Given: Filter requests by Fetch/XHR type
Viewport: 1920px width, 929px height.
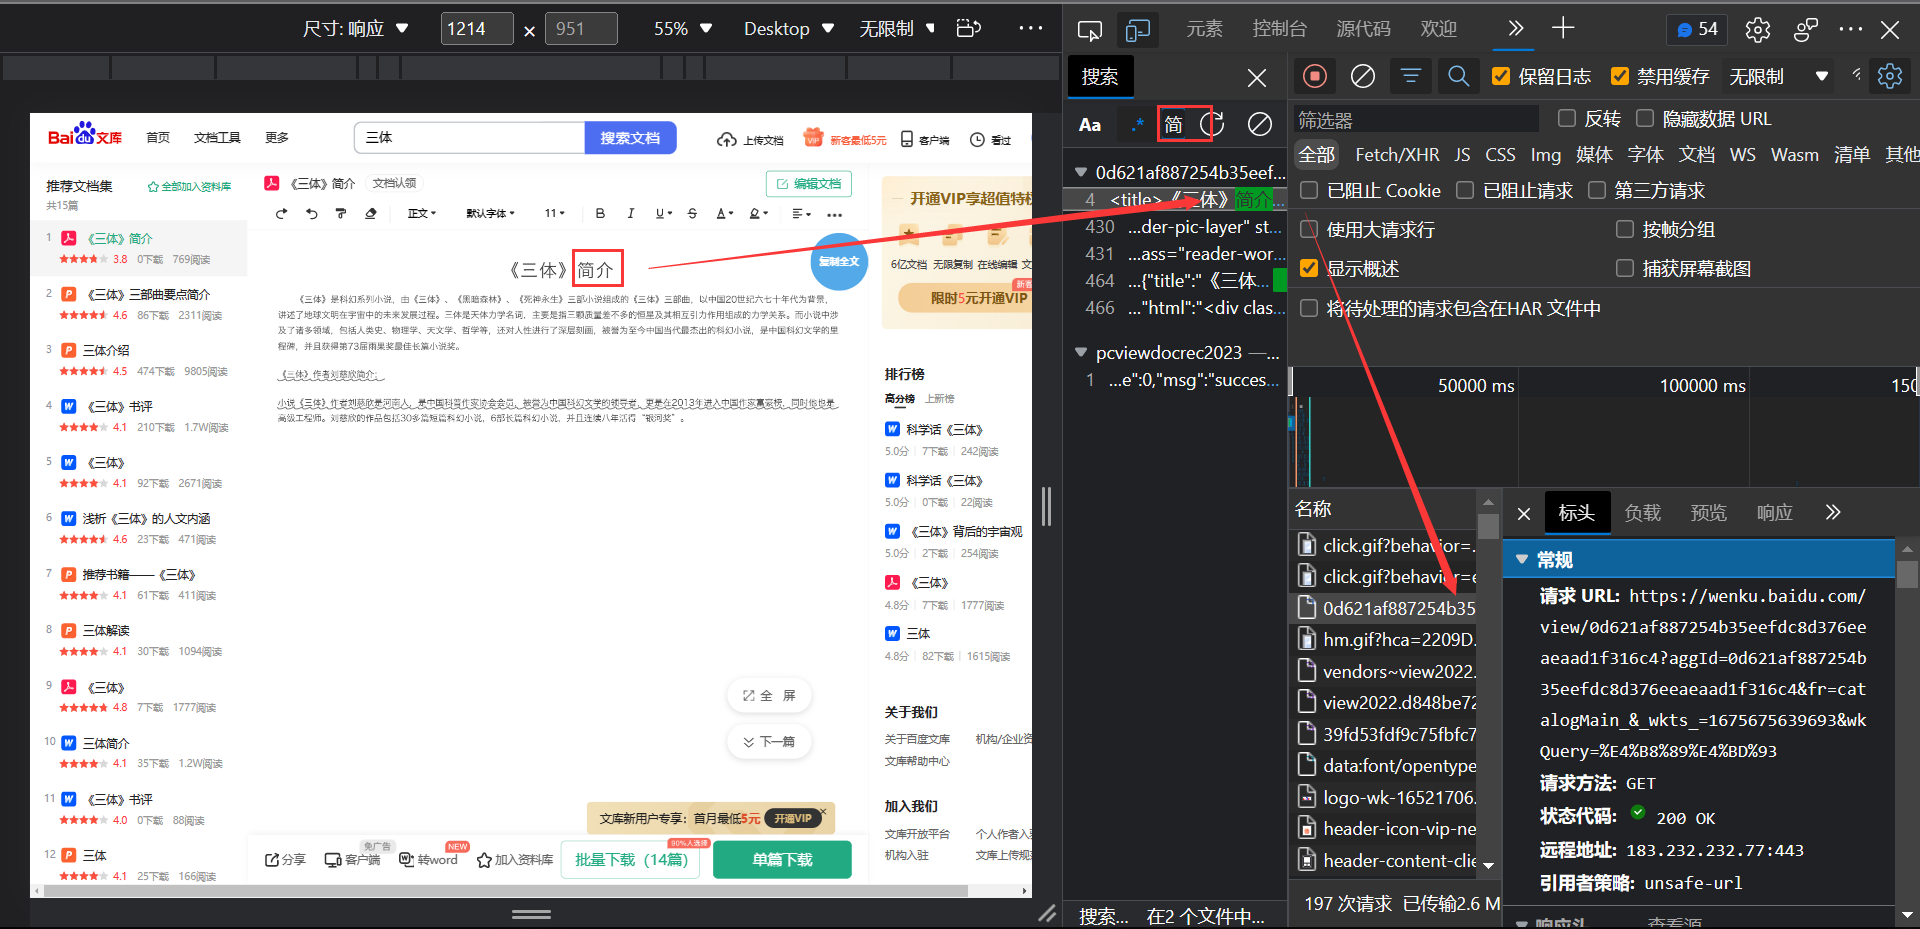Looking at the screenshot, I should pyautogui.click(x=1397, y=154).
